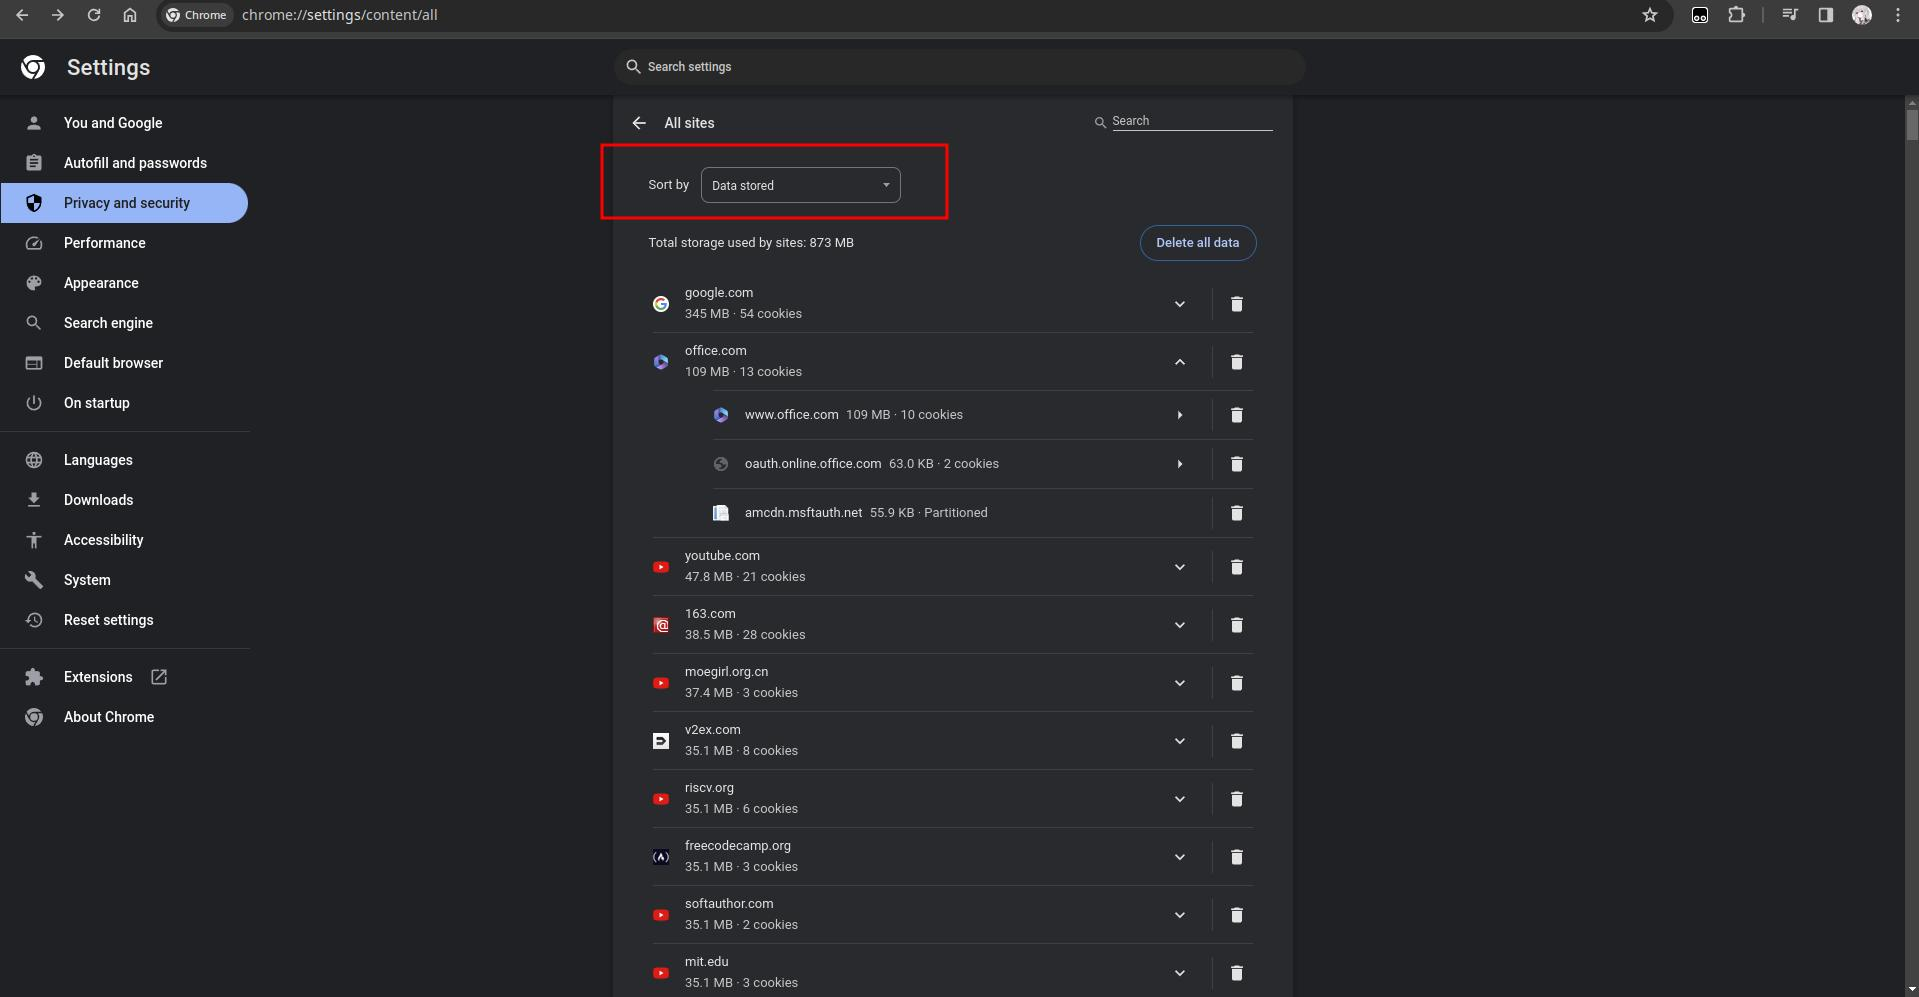This screenshot has height=997, width=1919.
Task: Delete office.com site data trash icon
Action: 1237,362
